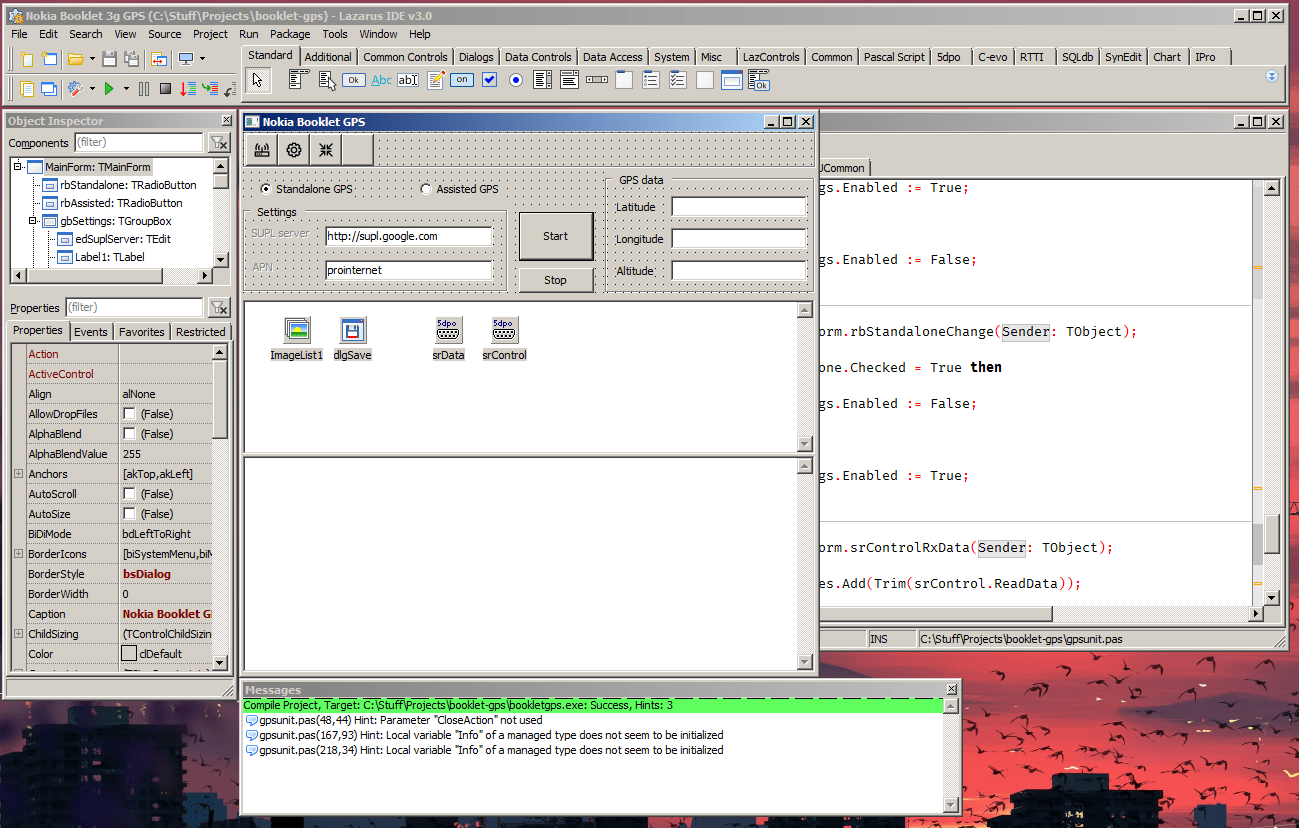Click the Start button on the form

(x=555, y=236)
